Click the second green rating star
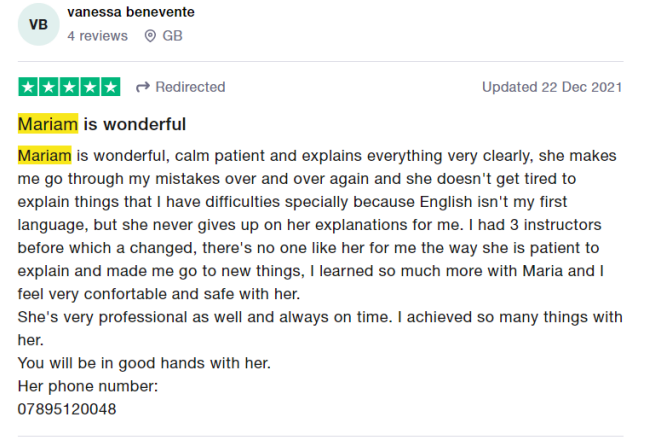Image resolution: width=645 pixels, height=439 pixels. tap(49, 87)
